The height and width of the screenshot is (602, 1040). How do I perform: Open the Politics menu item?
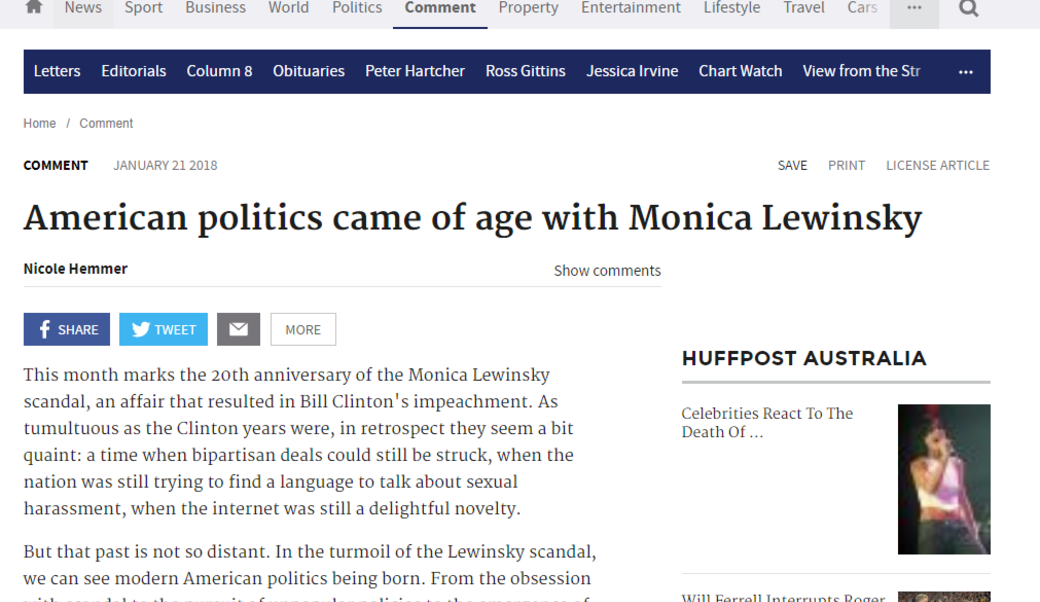point(357,8)
